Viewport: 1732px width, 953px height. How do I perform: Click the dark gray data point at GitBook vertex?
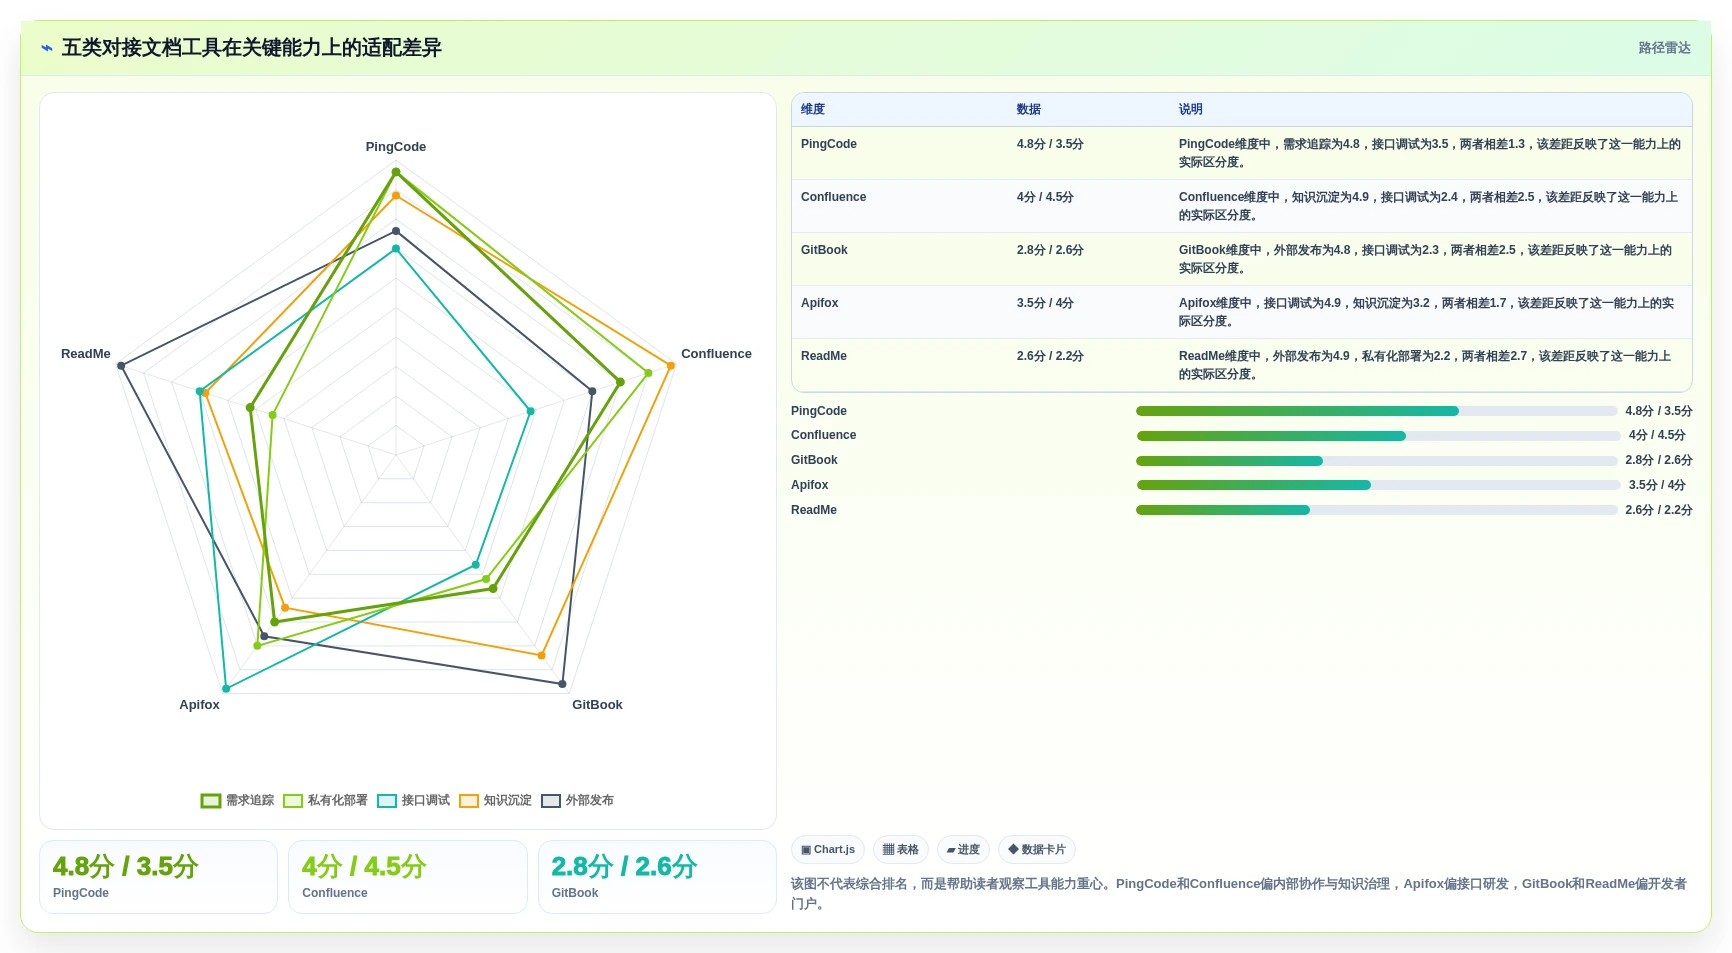pos(562,685)
